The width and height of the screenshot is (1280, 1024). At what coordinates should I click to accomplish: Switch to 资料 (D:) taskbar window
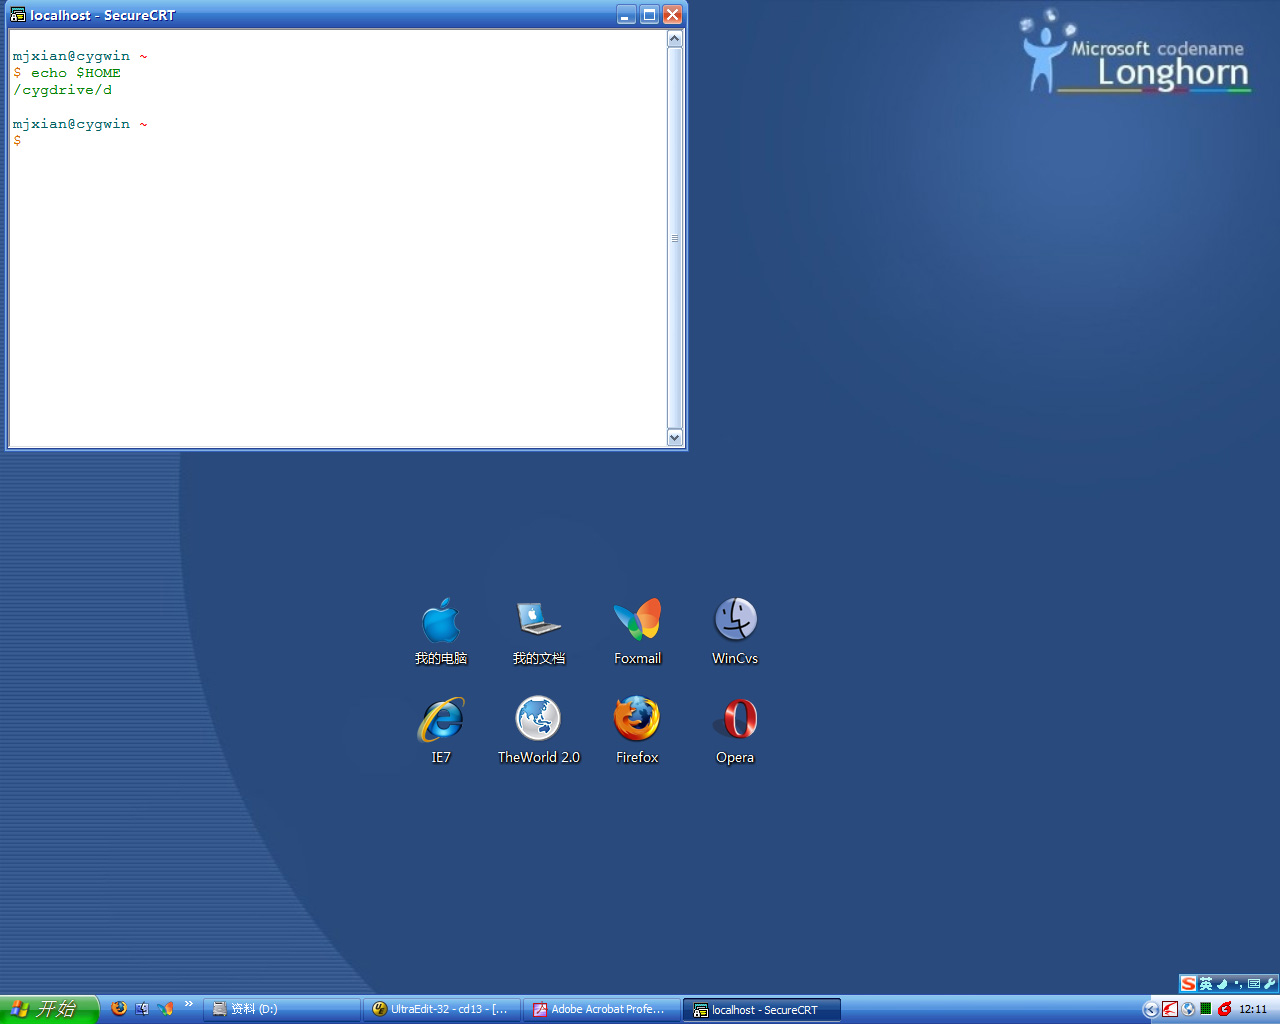[281, 1010]
